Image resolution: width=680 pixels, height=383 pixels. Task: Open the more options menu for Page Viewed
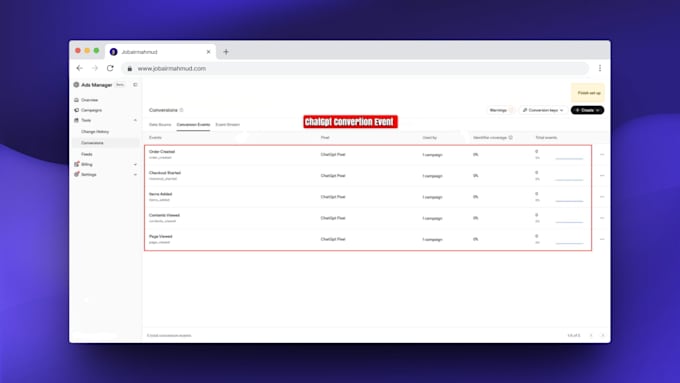pyautogui.click(x=602, y=239)
